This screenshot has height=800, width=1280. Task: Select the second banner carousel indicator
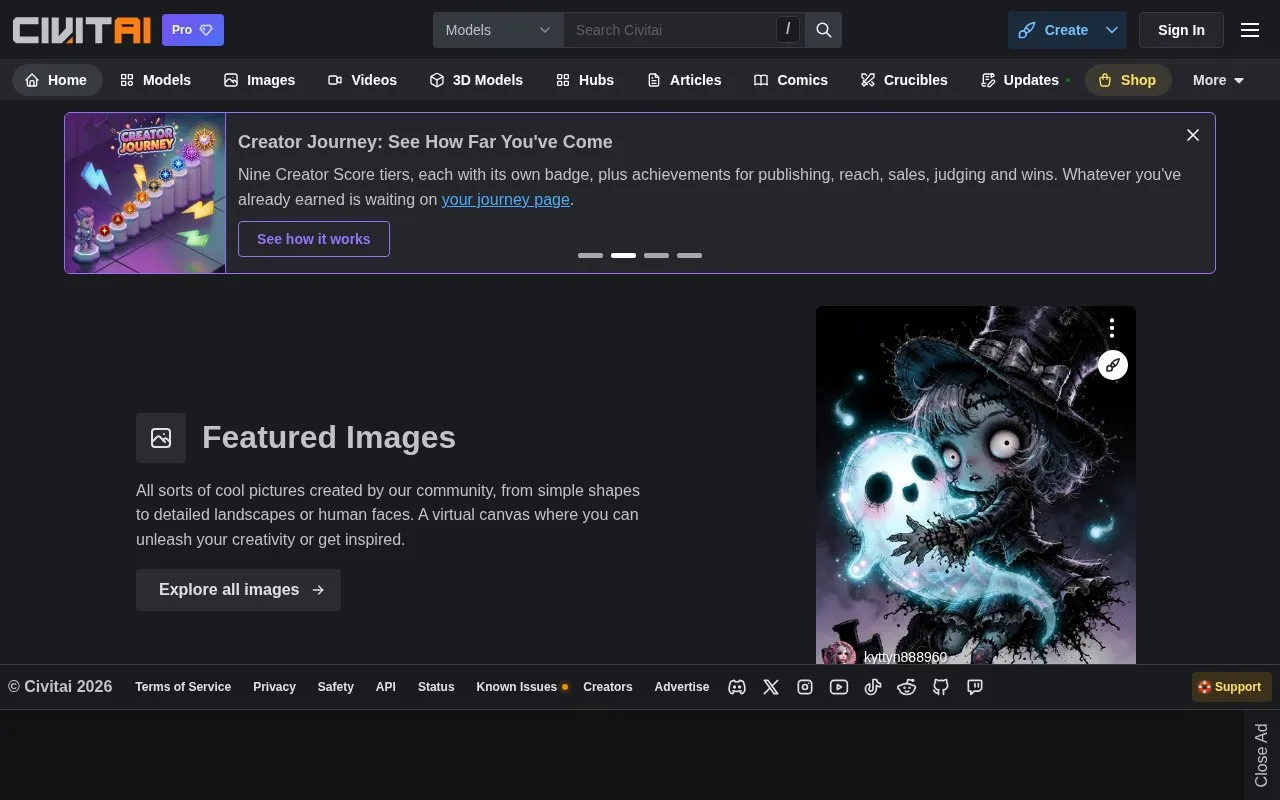623,255
